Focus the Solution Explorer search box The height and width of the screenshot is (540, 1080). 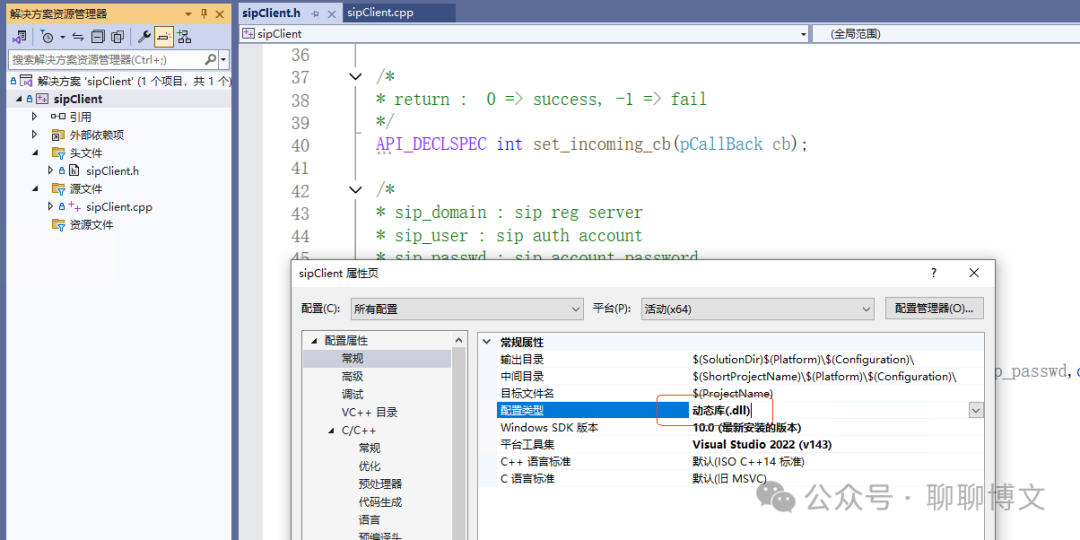107,60
